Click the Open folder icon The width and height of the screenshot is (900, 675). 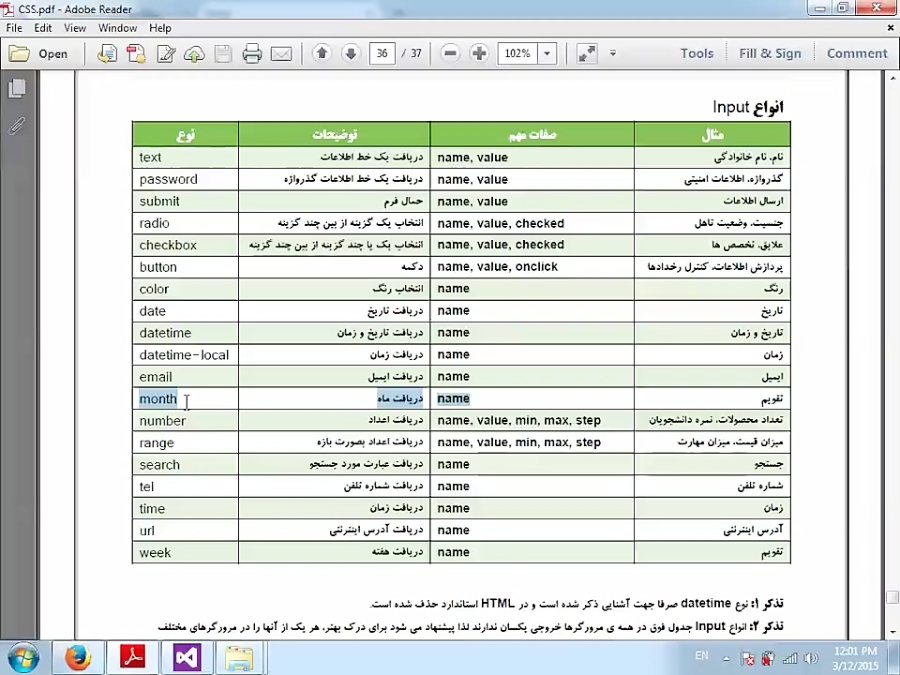click(x=19, y=54)
